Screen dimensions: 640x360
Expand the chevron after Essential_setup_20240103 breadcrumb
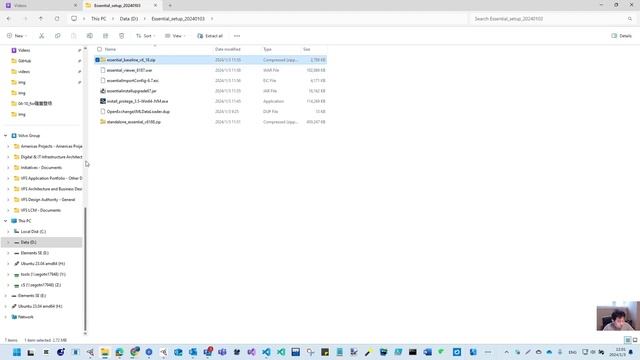[212, 19]
